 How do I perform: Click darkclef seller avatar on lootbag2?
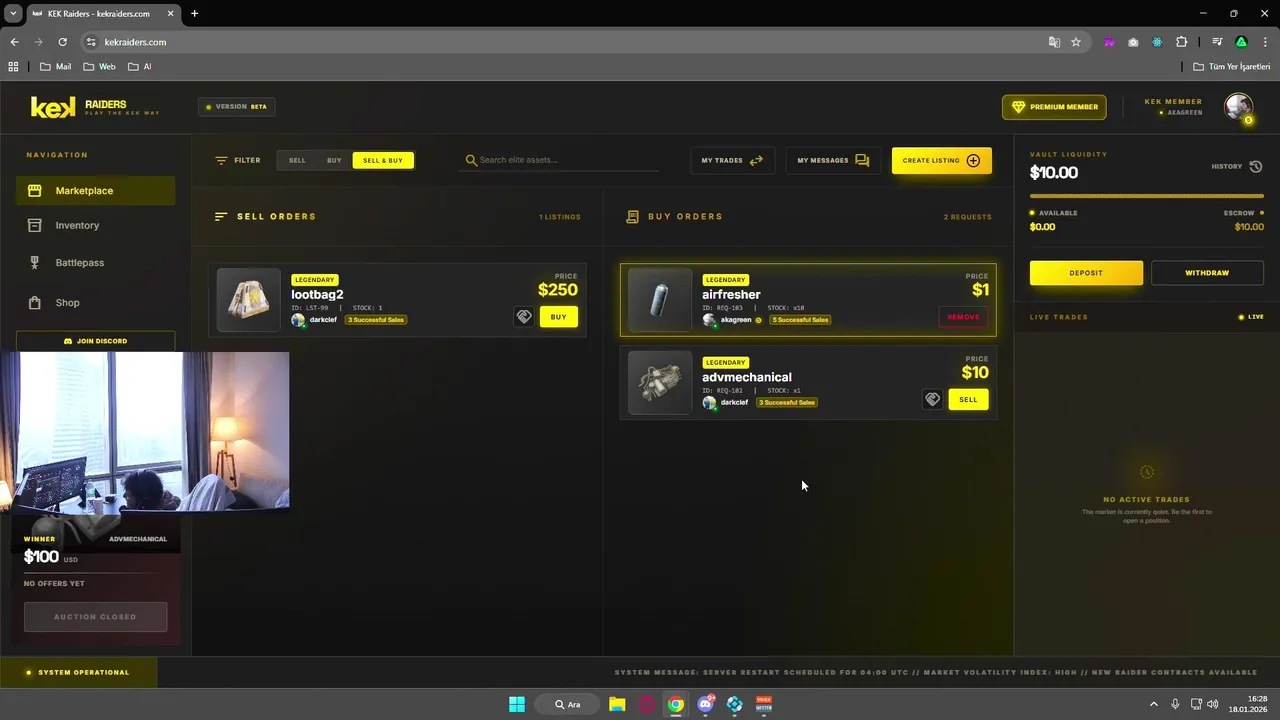(x=298, y=320)
